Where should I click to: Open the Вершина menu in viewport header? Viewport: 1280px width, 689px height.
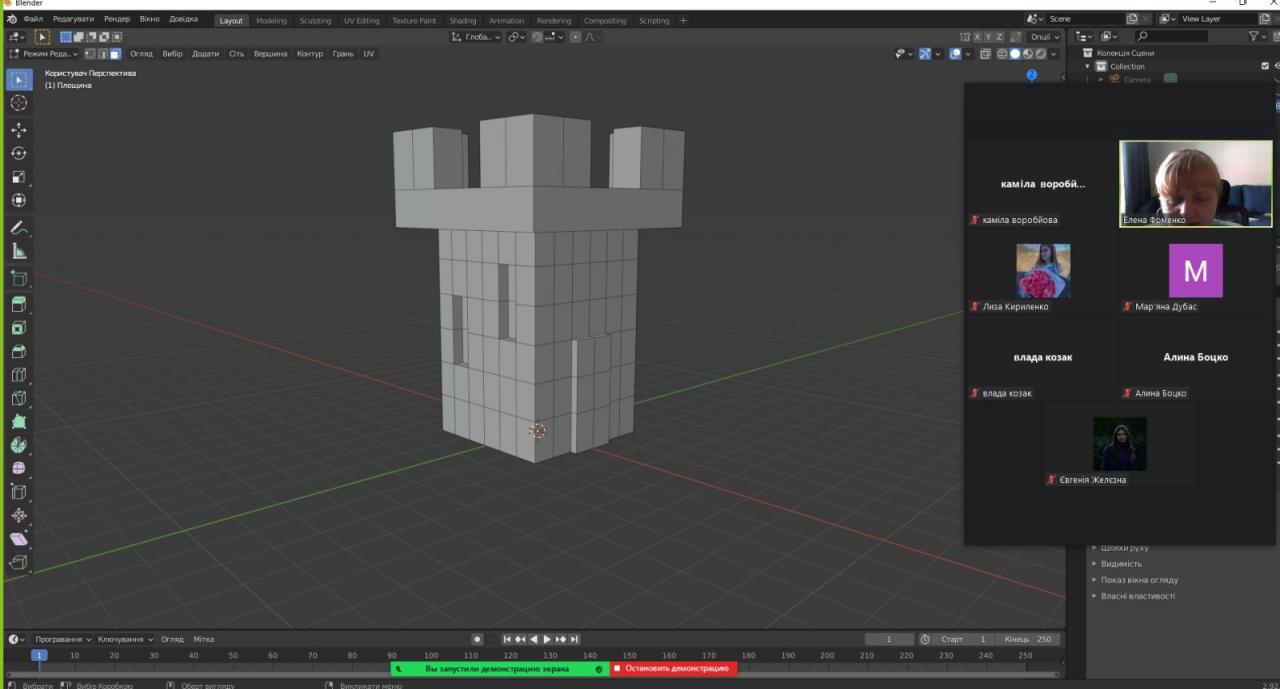coord(270,54)
